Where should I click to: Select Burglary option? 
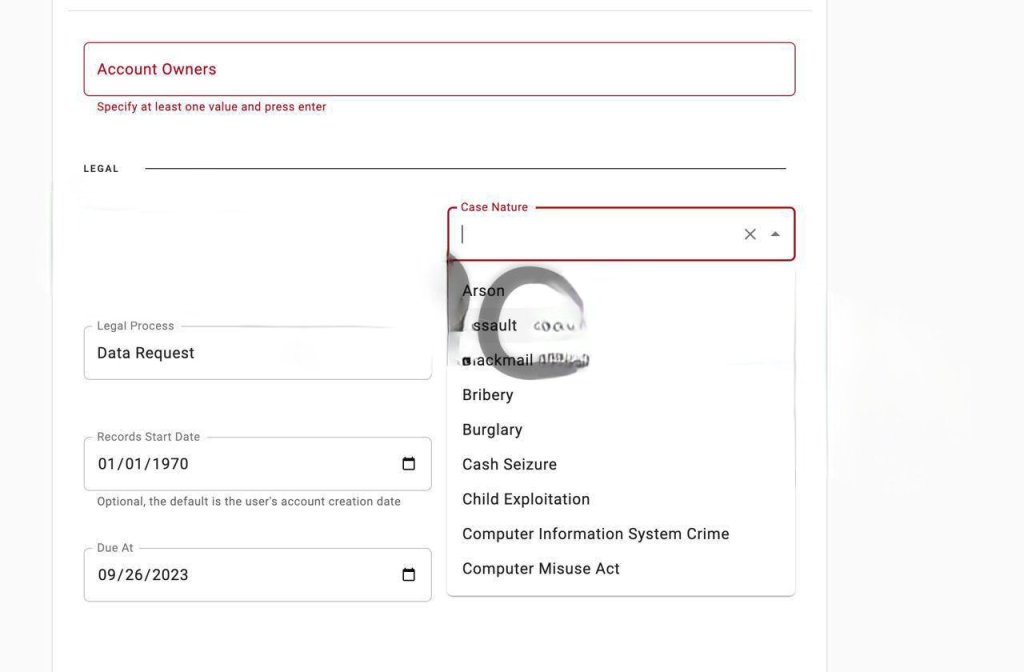pos(492,430)
